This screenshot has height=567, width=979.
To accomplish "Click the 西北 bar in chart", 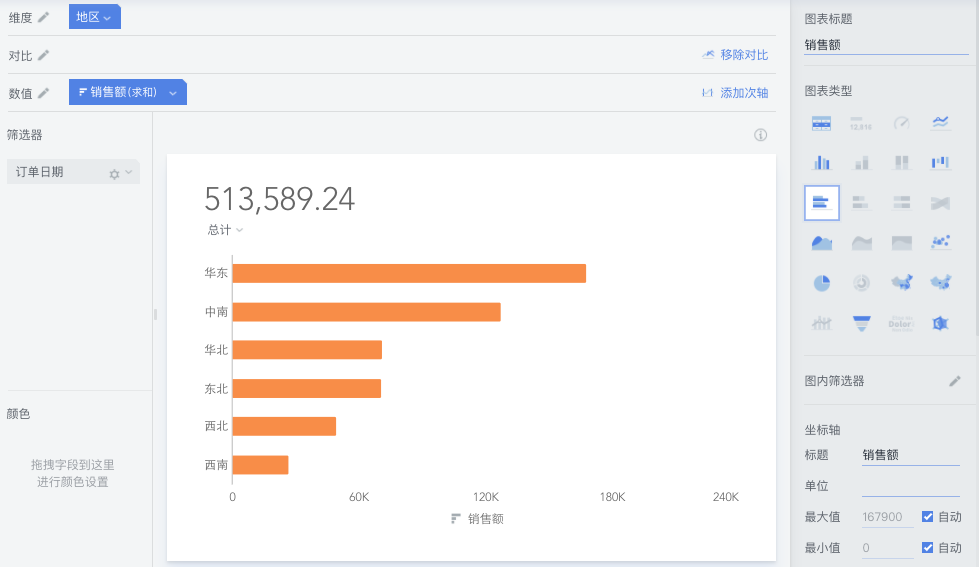I will point(284,426).
